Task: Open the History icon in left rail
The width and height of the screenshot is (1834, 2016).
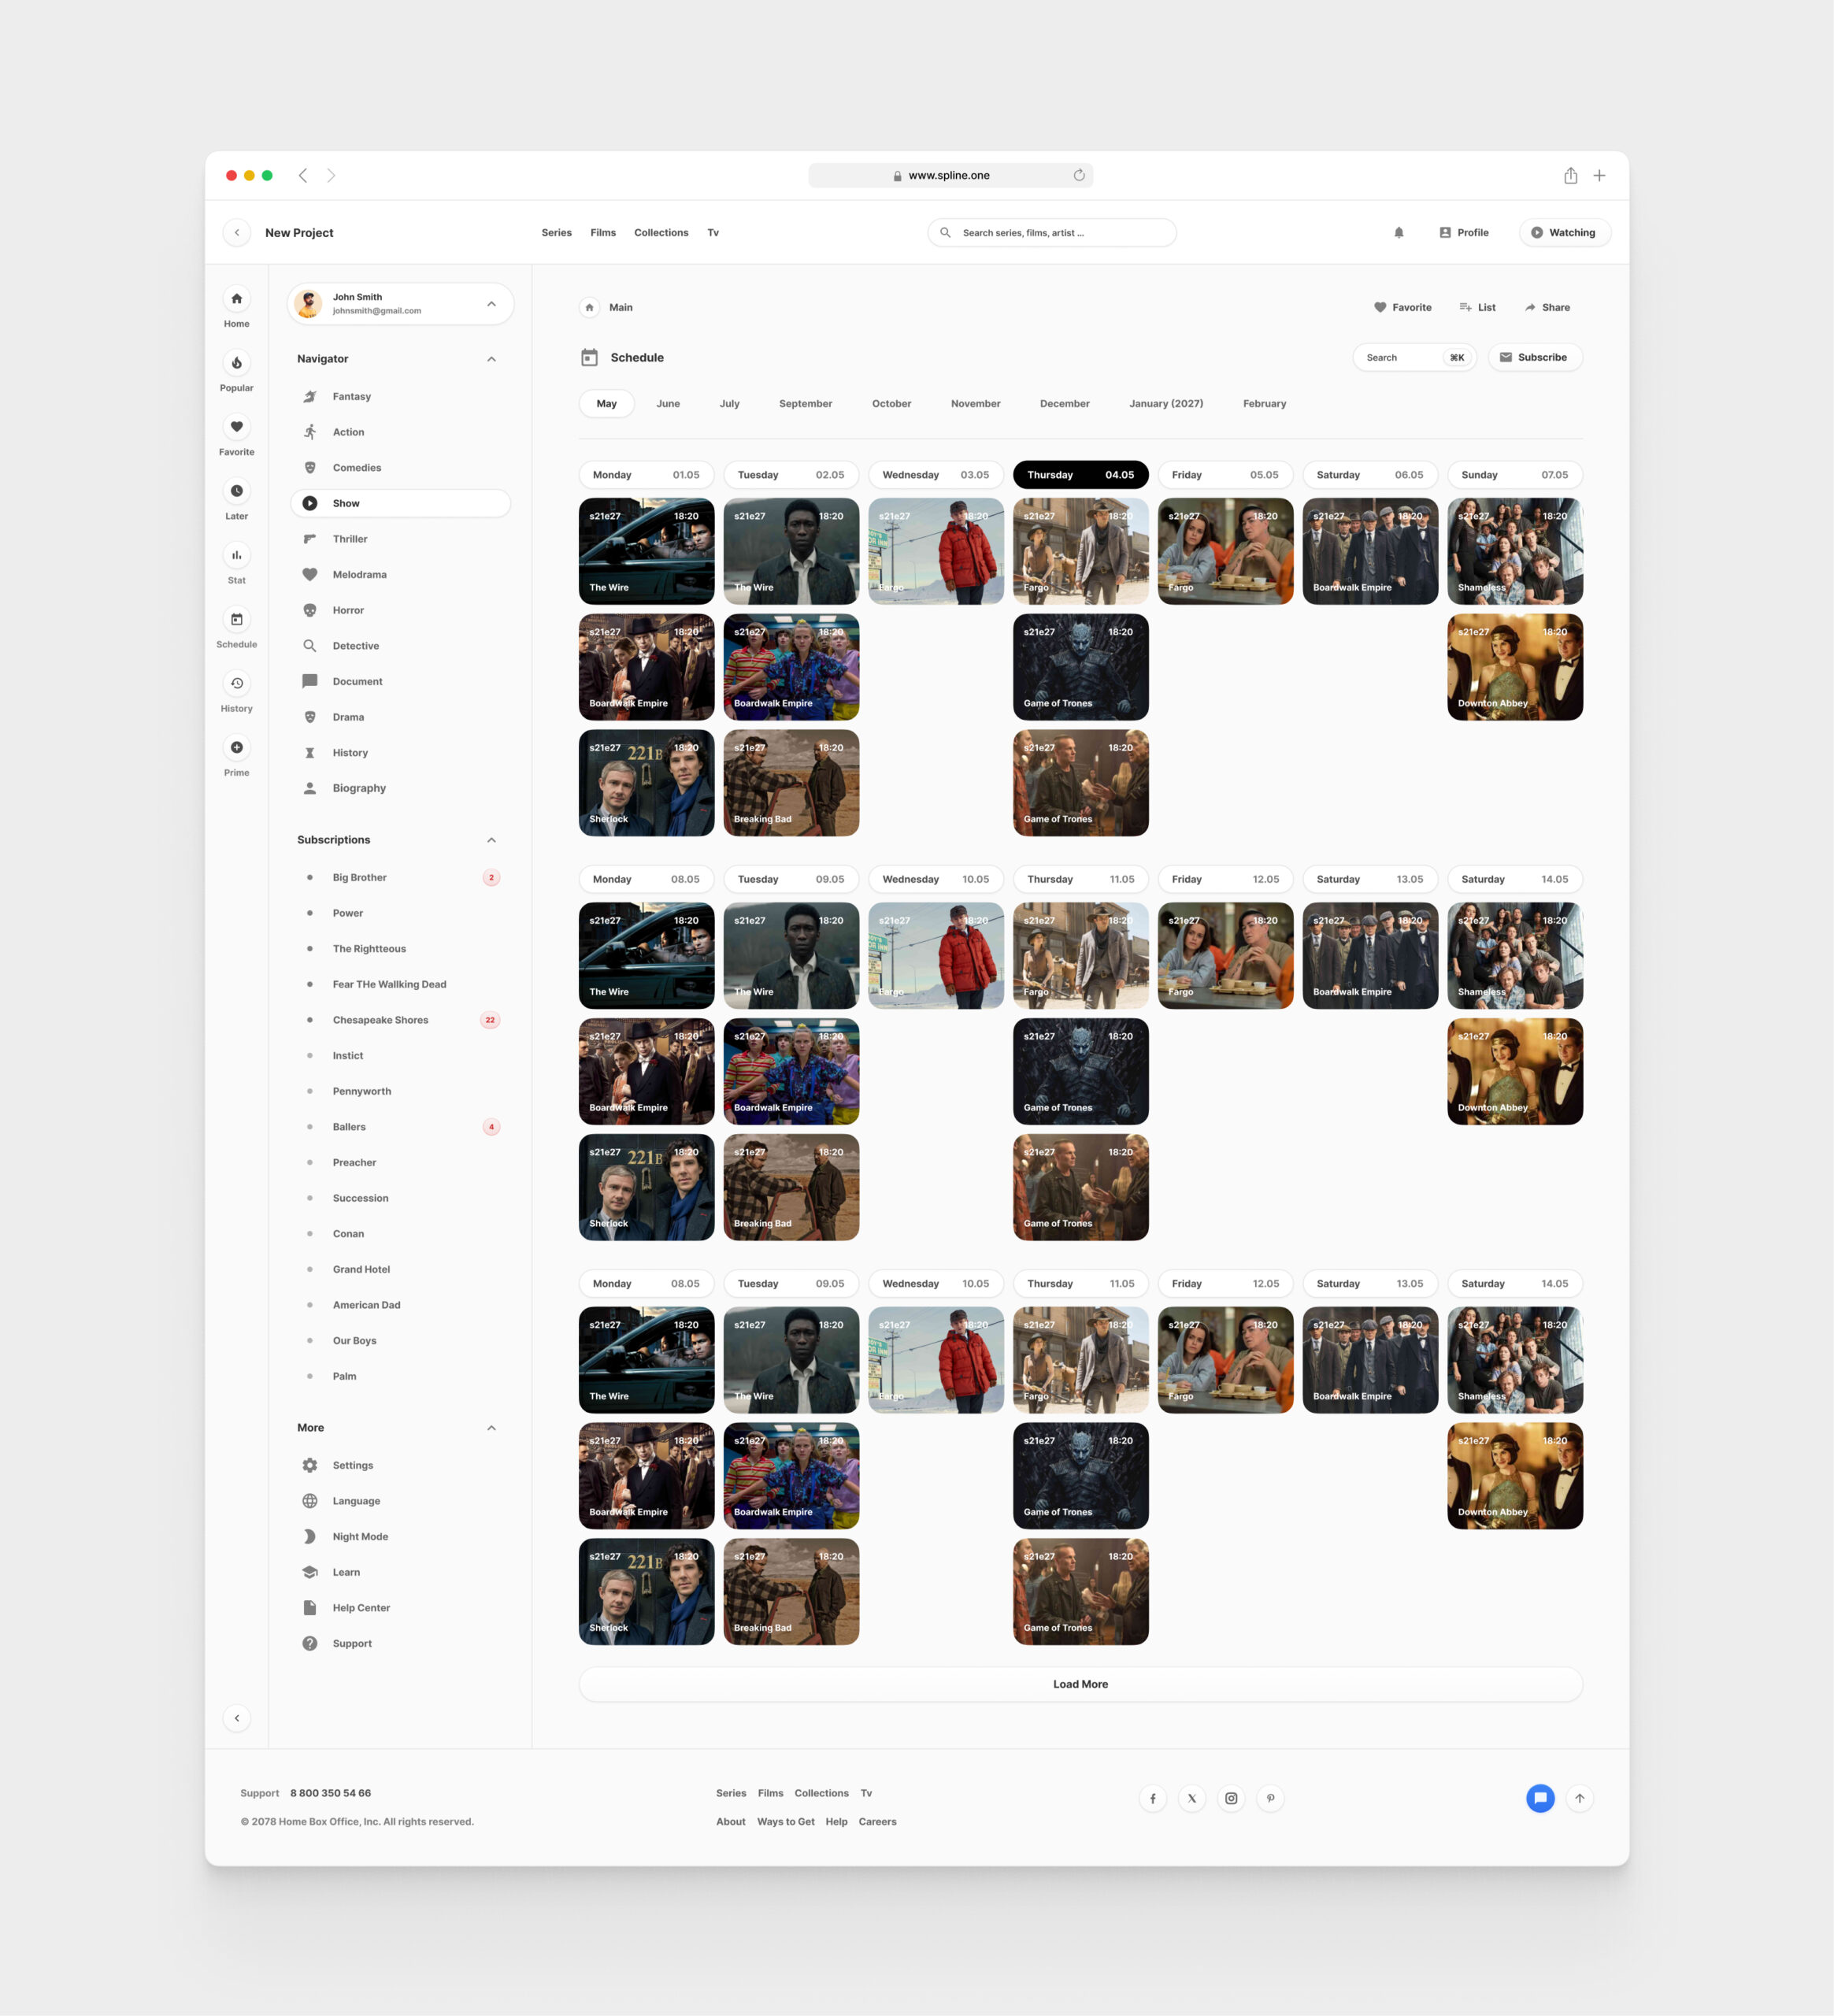Action: 236,683
